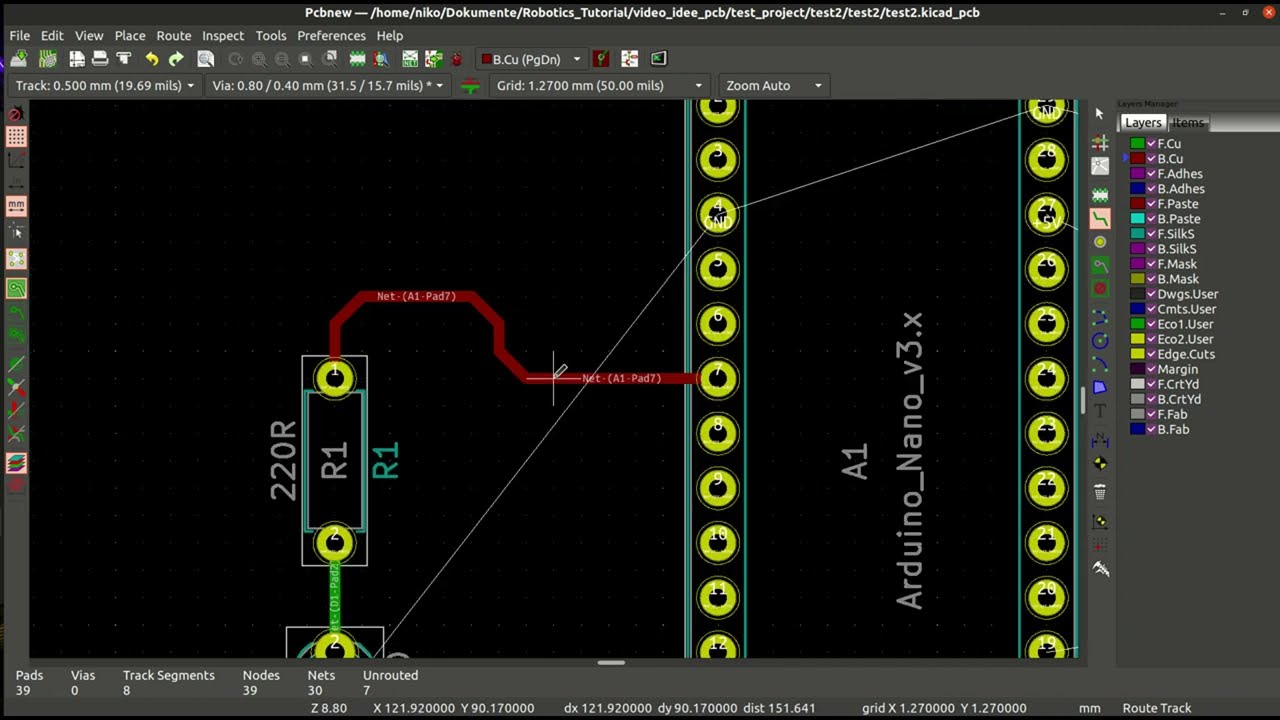Open the File menu
This screenshot has width=1280, height=720.
(19, 35)
